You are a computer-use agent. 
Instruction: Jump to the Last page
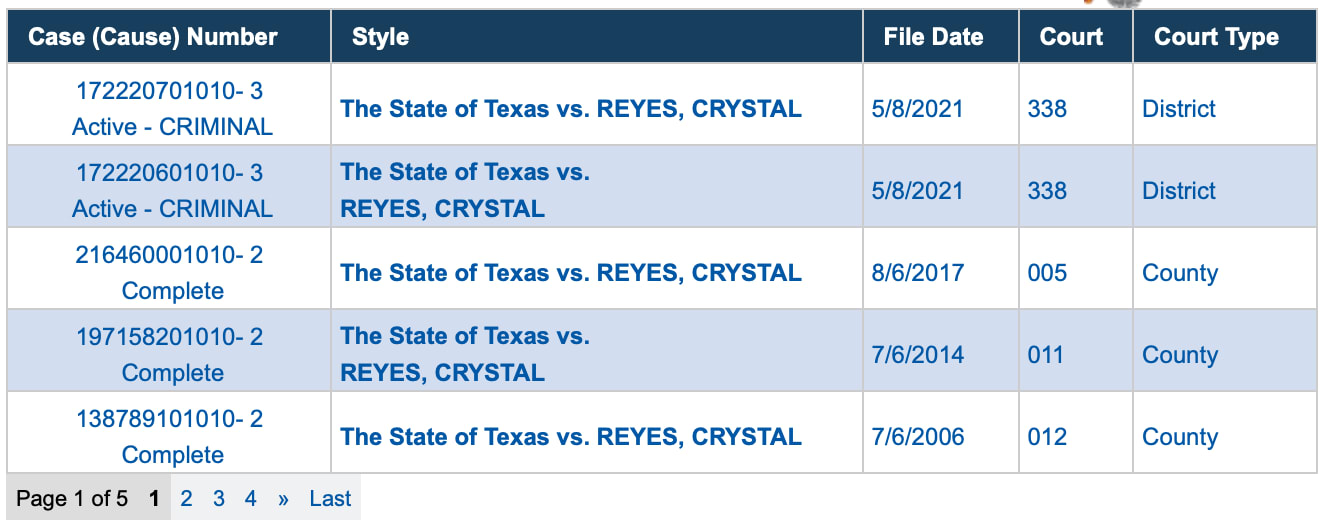(330, 498)
